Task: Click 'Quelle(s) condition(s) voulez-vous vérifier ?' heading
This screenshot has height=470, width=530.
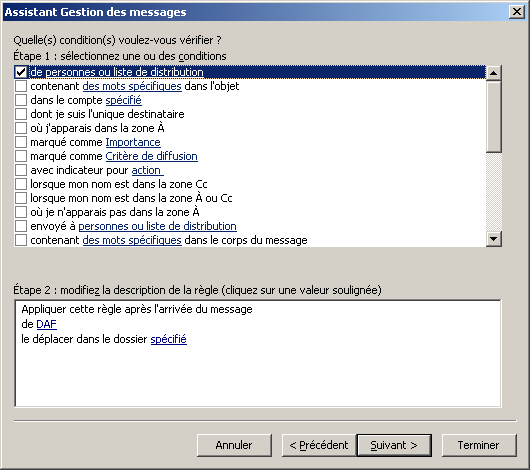Action: pyautogui.click(x=117, y=40)
